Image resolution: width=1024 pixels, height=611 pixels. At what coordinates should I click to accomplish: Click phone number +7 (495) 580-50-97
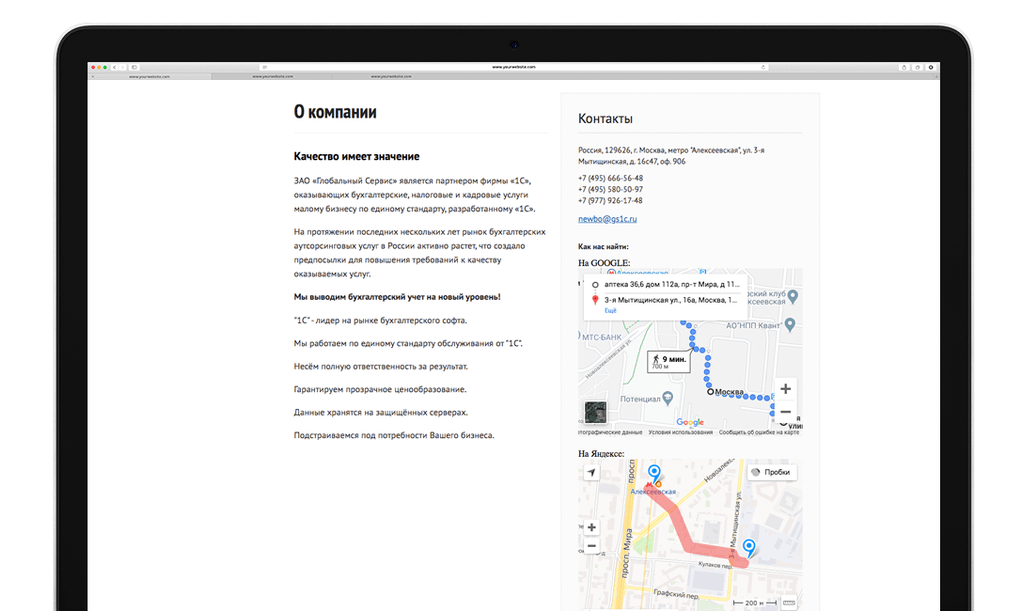611,189
